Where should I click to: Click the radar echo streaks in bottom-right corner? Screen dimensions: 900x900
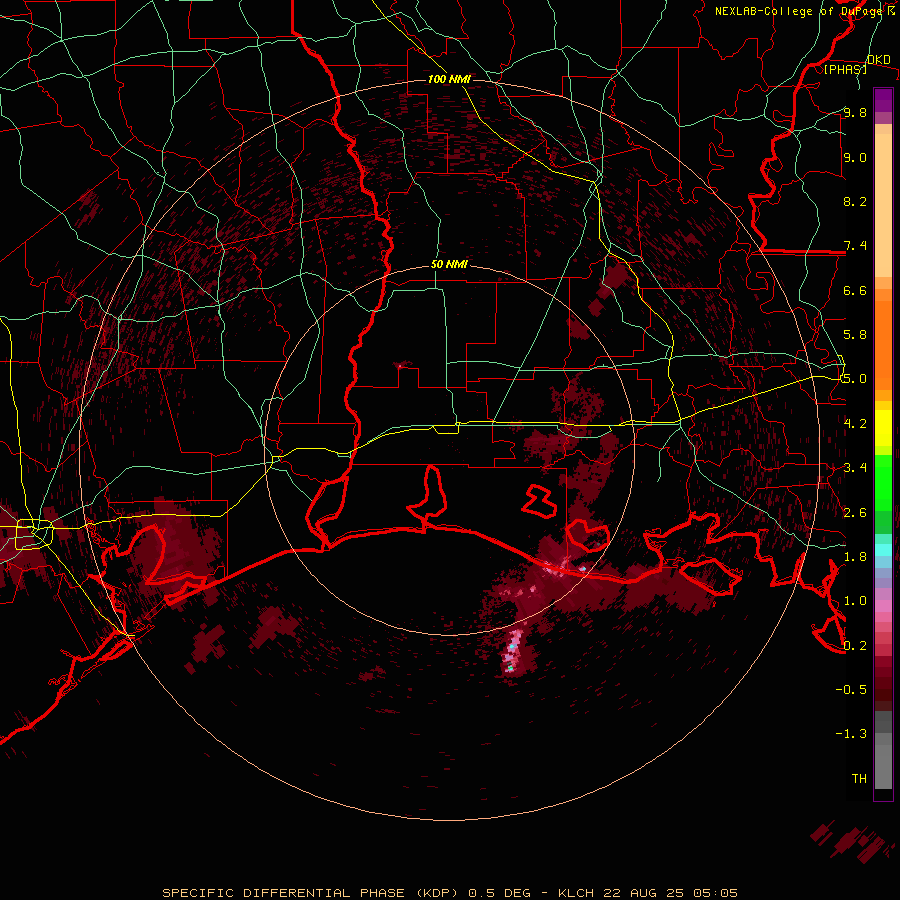click(854, 843)
